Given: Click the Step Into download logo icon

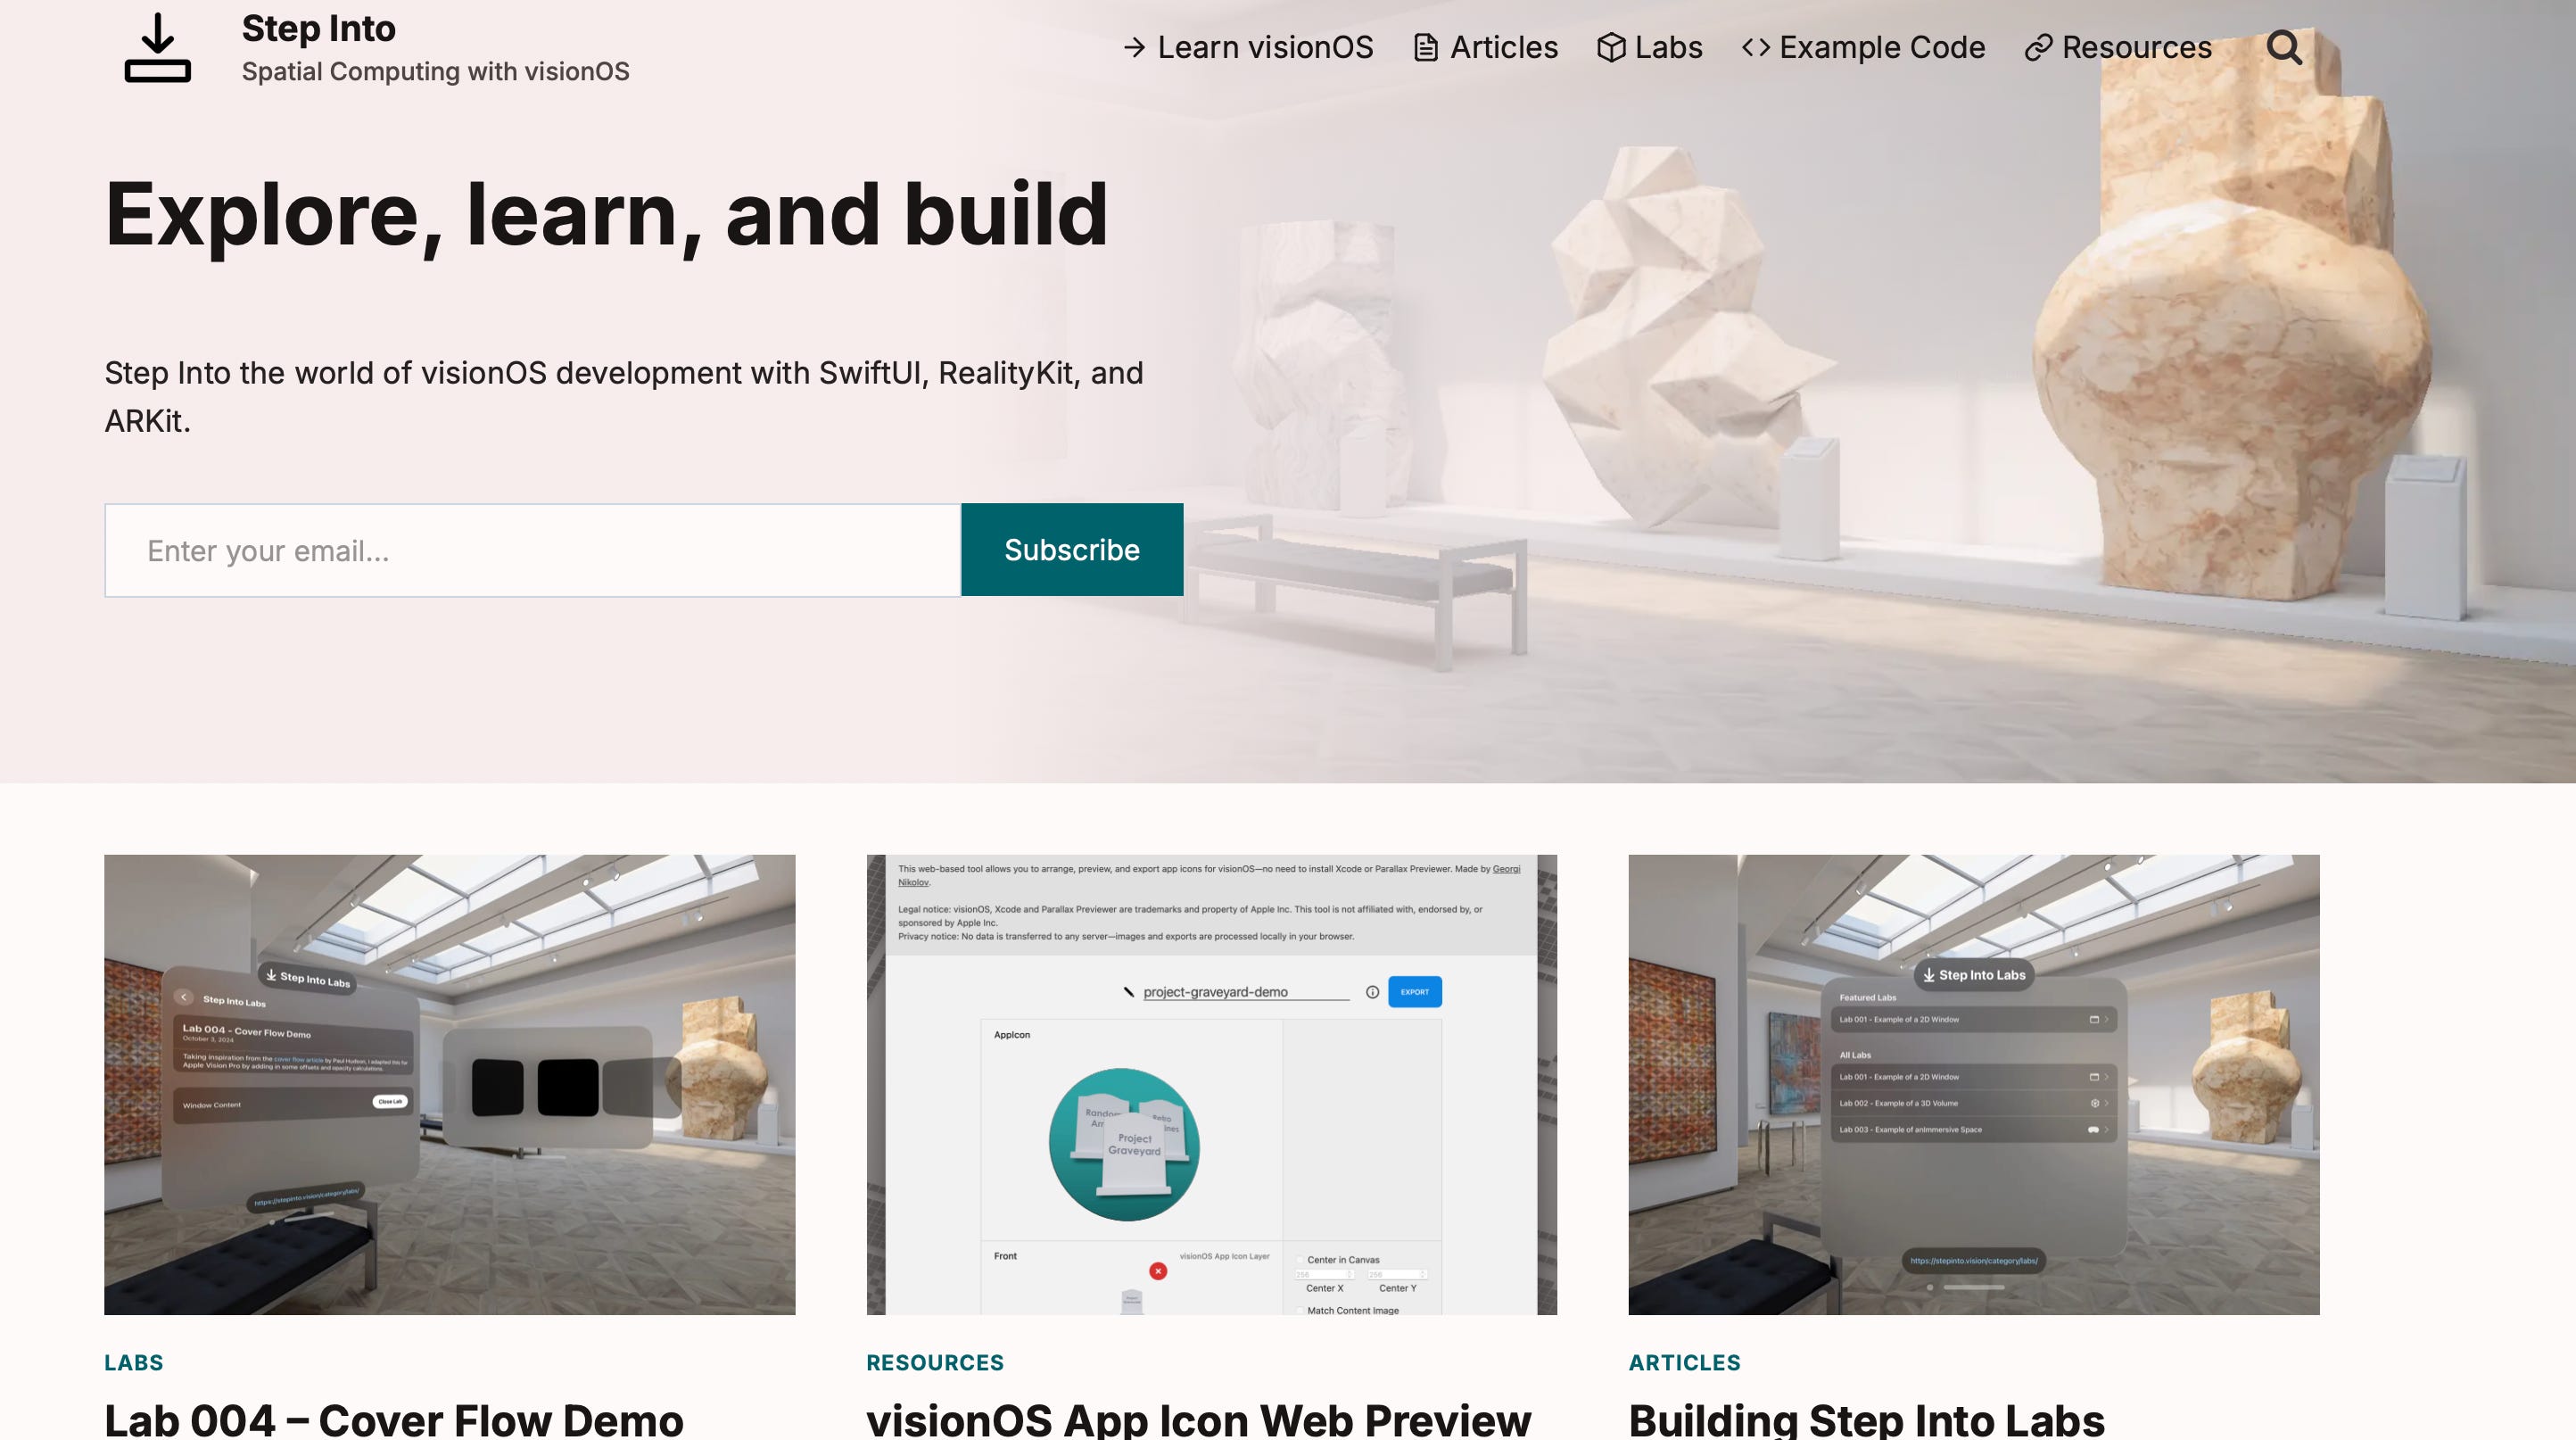Looking at the screenshot, I should [x=158, y=47].
